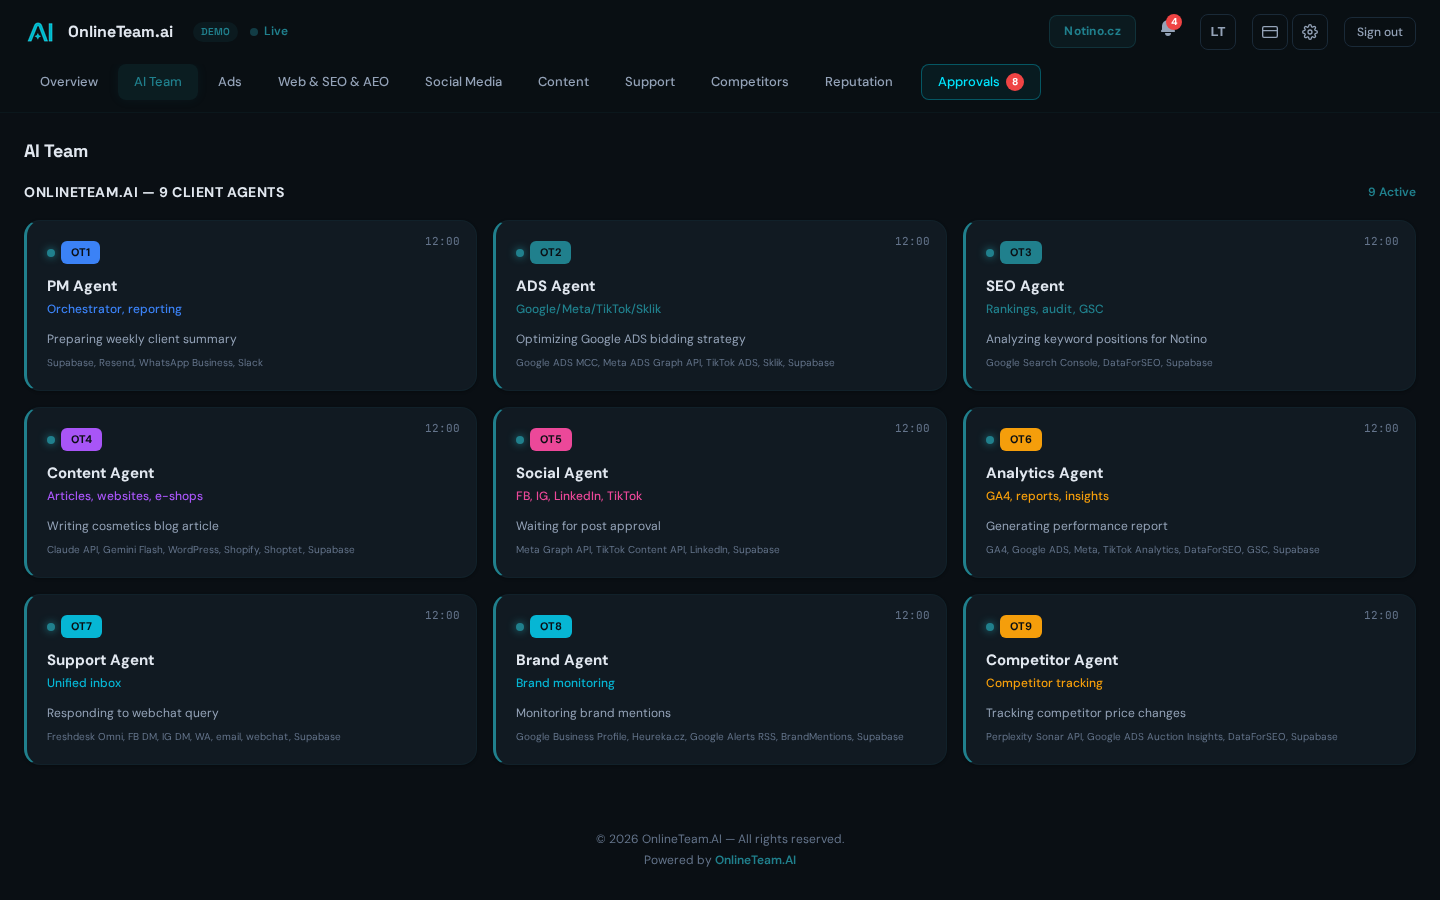Open the Support Agent card title
The width and height of the screenshot is (1440, 900).
click(100, 660)
